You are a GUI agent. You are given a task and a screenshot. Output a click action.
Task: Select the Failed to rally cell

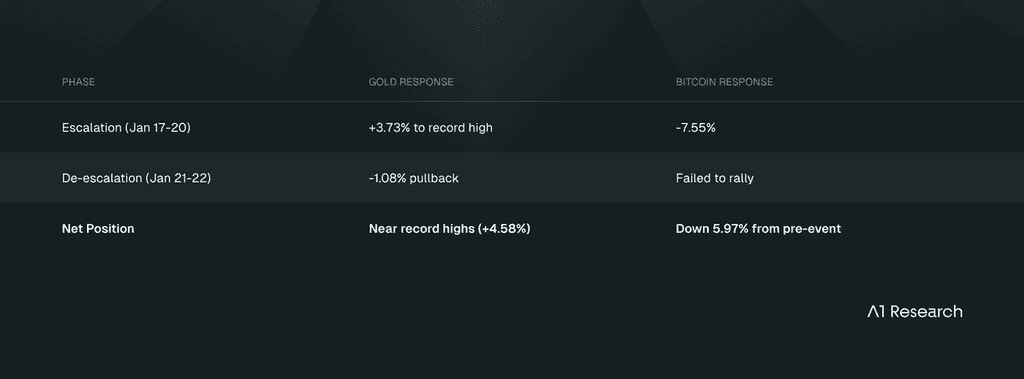pyautogui.click(x=714, y=178)
